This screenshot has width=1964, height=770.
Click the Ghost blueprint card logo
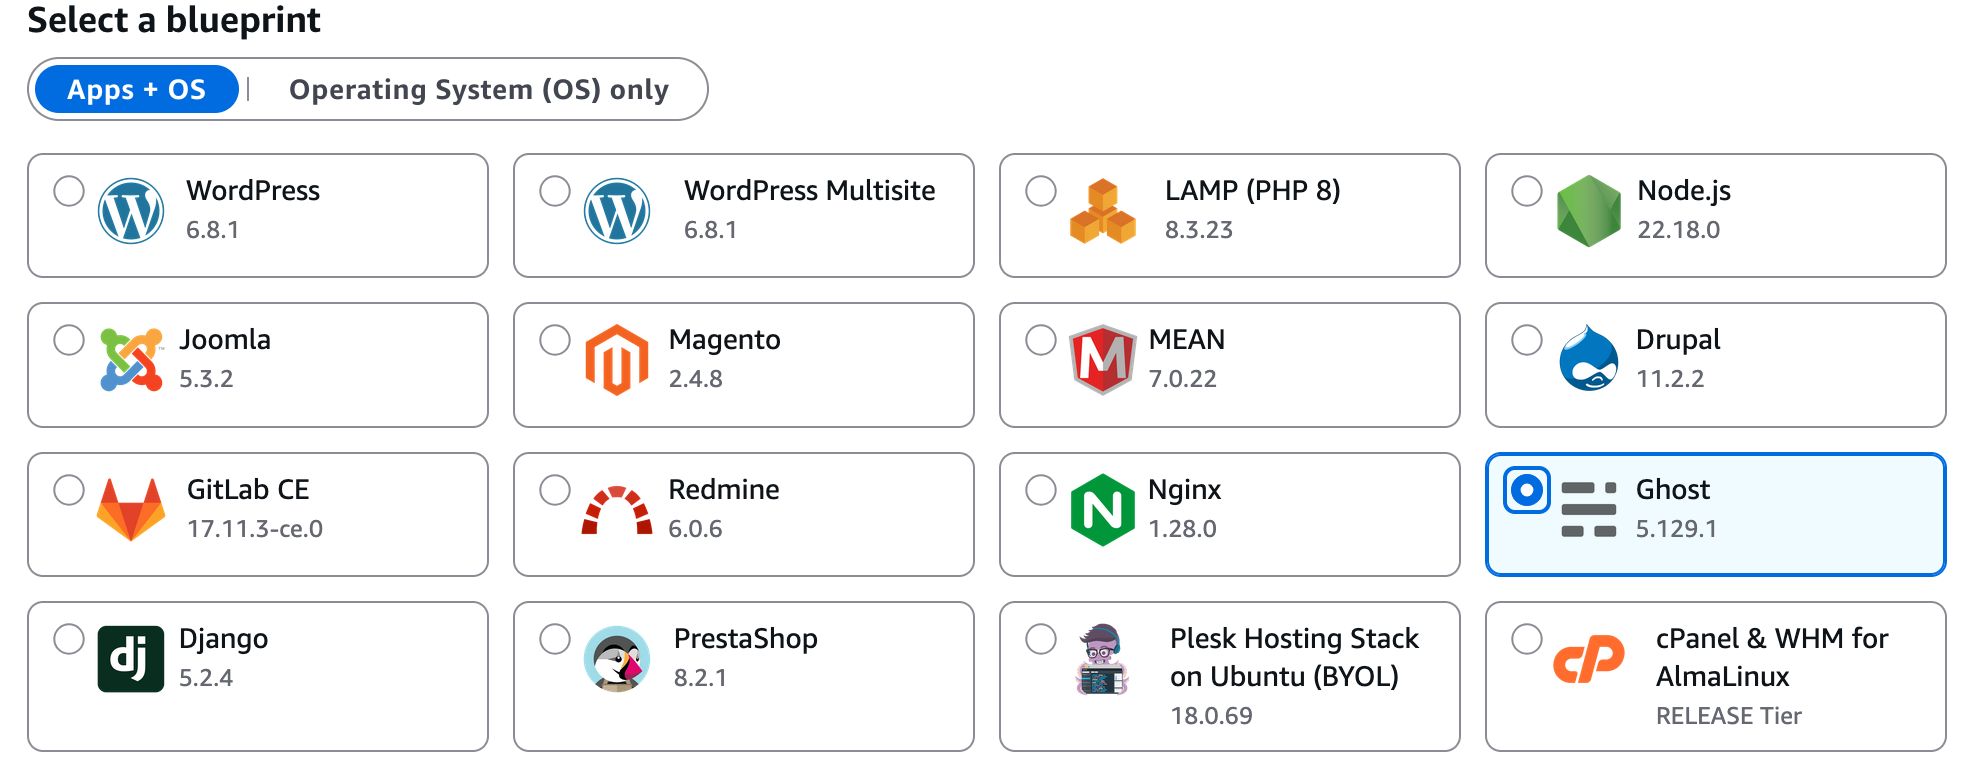[1588, 510]
